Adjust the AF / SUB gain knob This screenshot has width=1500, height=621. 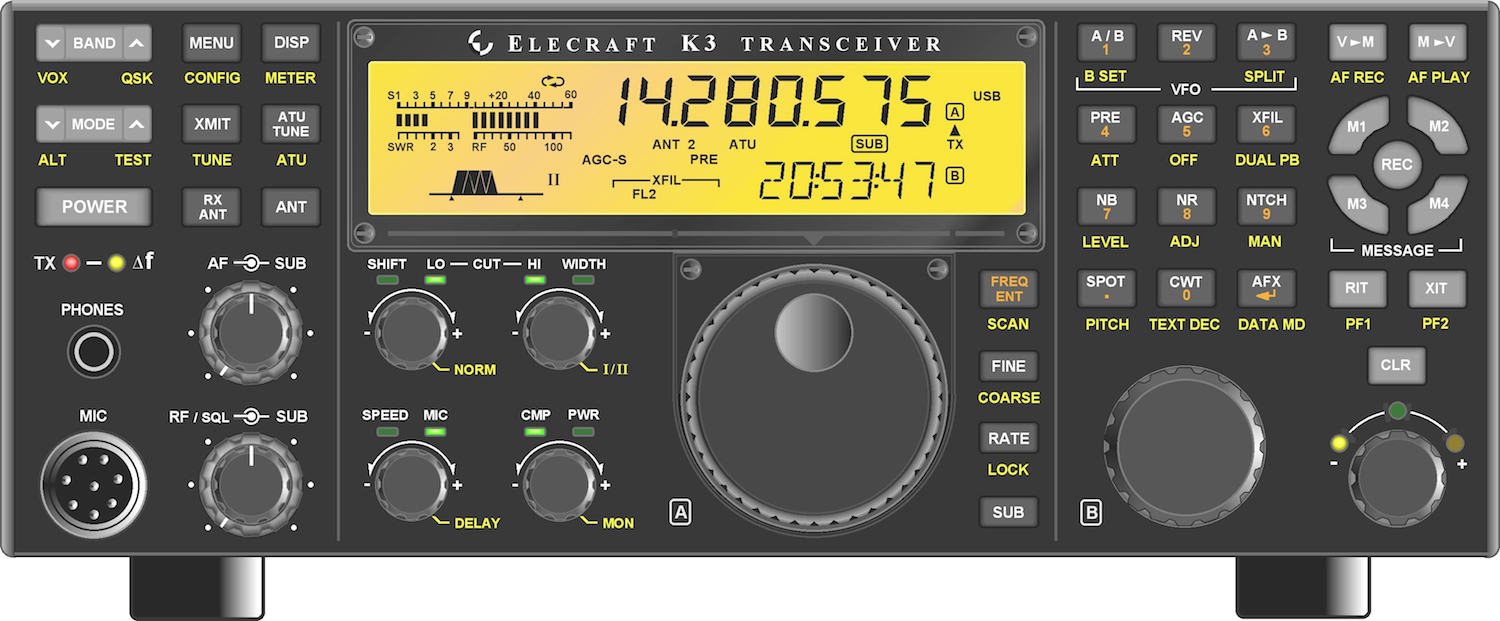coord(250,332)
